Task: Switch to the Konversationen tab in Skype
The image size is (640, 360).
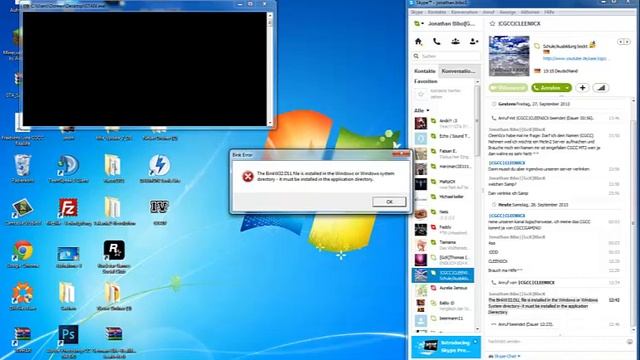Action: coord(458,71)
